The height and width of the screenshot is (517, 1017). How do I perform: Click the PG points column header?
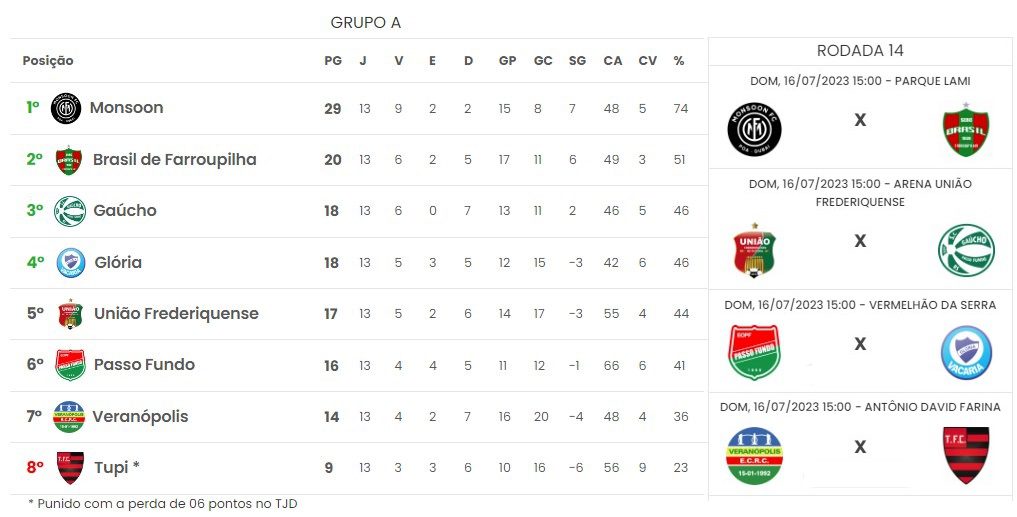pyautogui.click(x=333, y=61)
